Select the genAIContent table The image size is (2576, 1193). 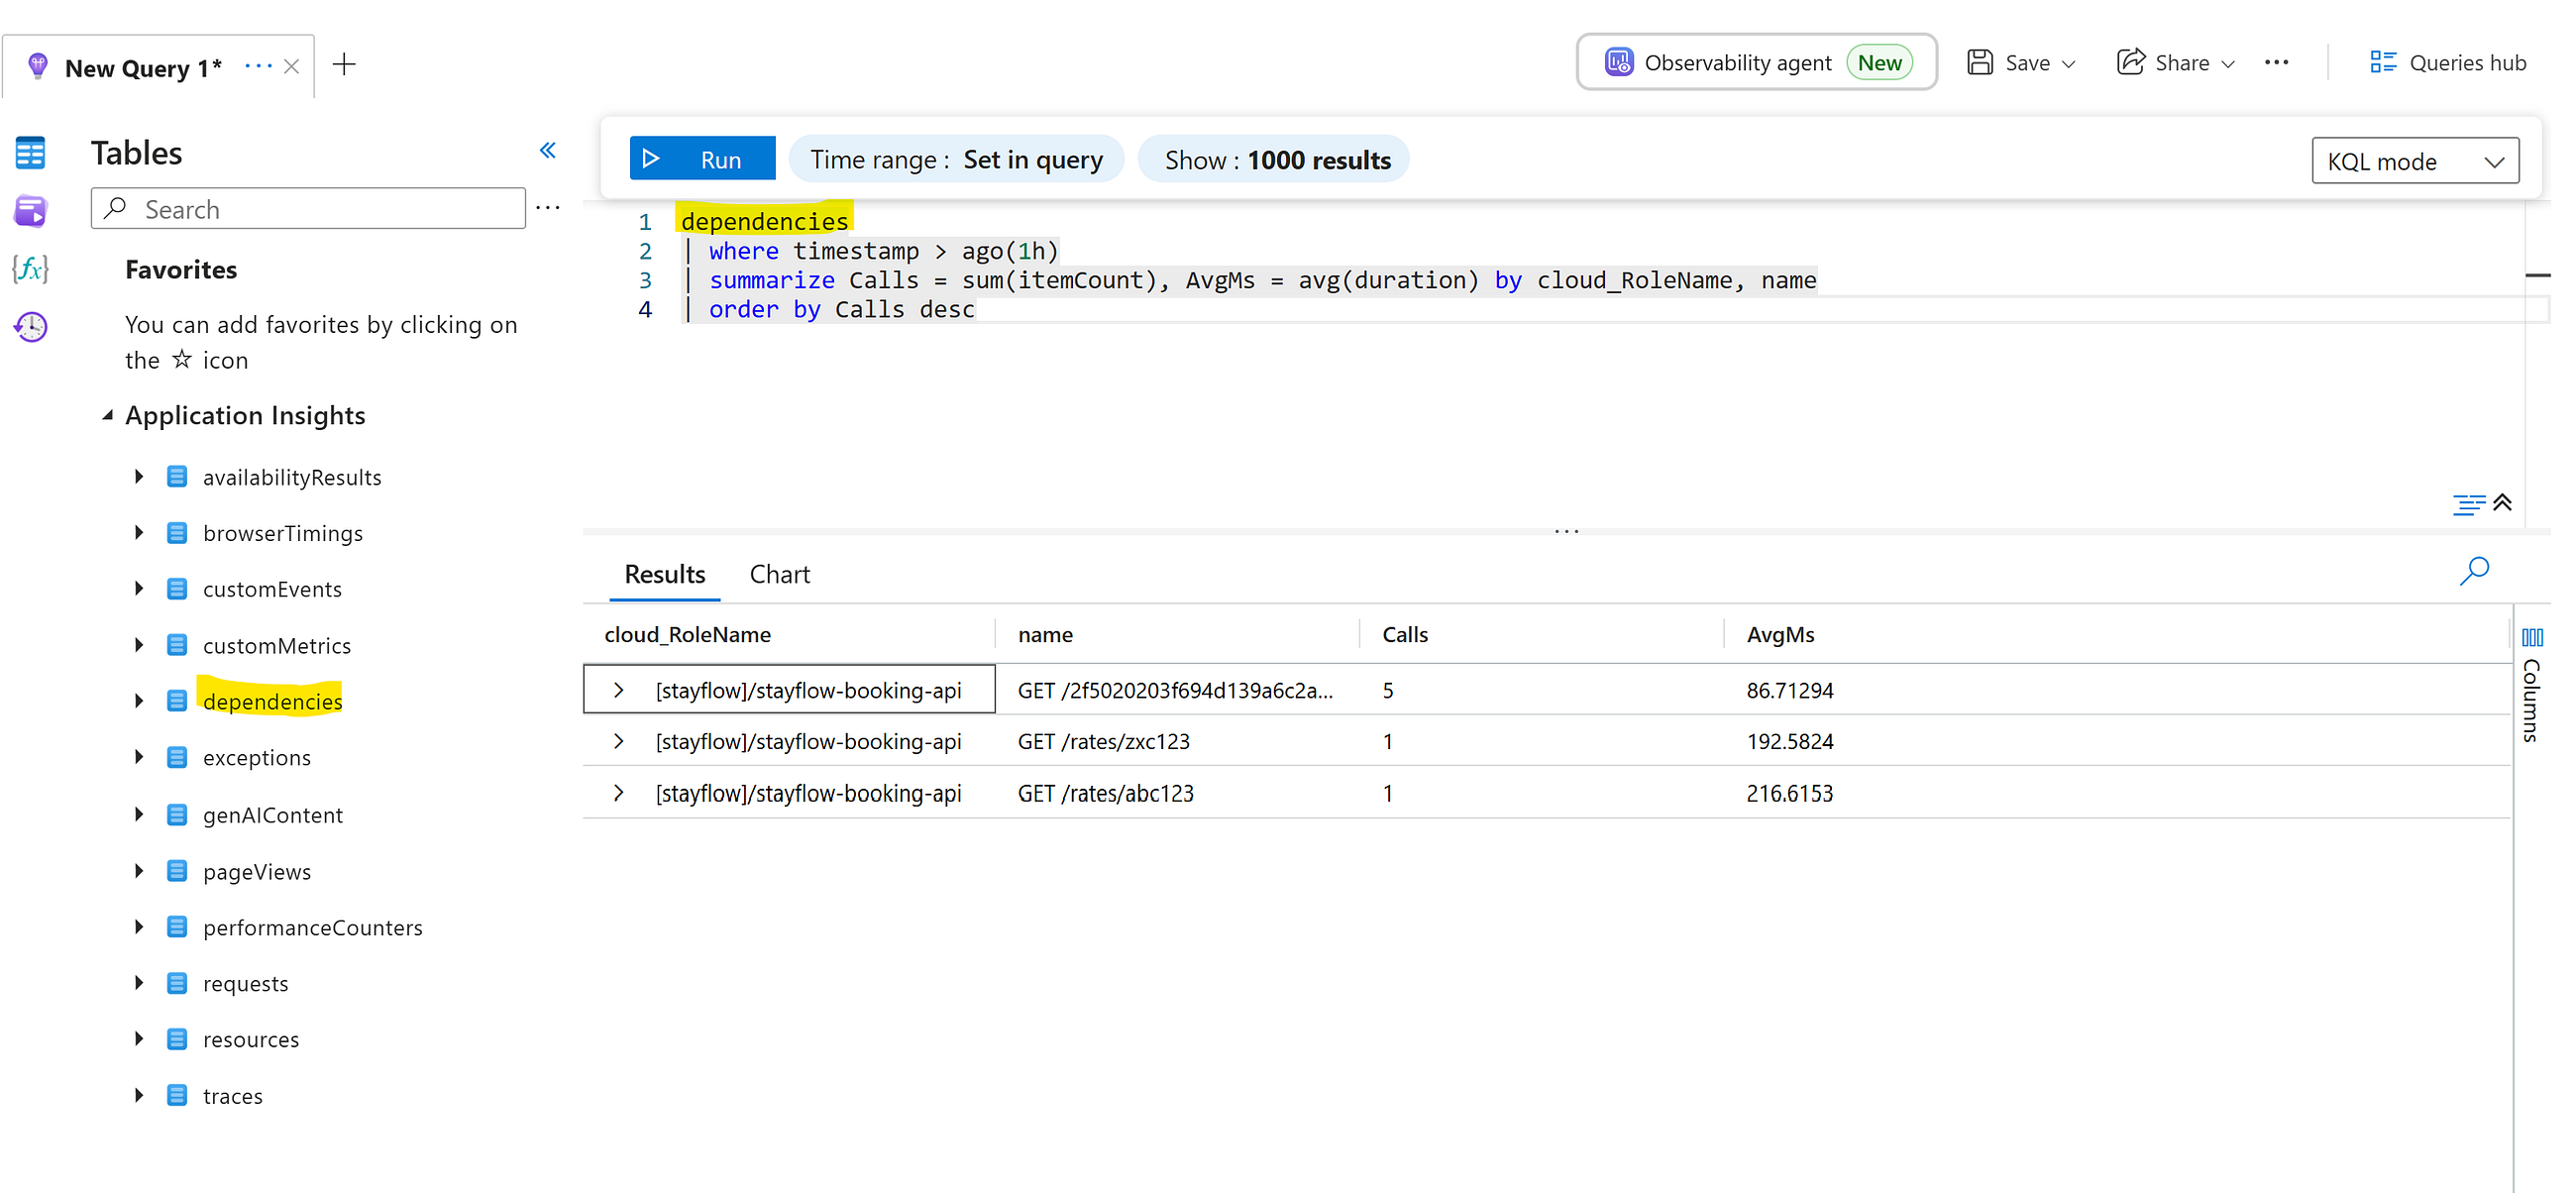click(x=273, y=815)
